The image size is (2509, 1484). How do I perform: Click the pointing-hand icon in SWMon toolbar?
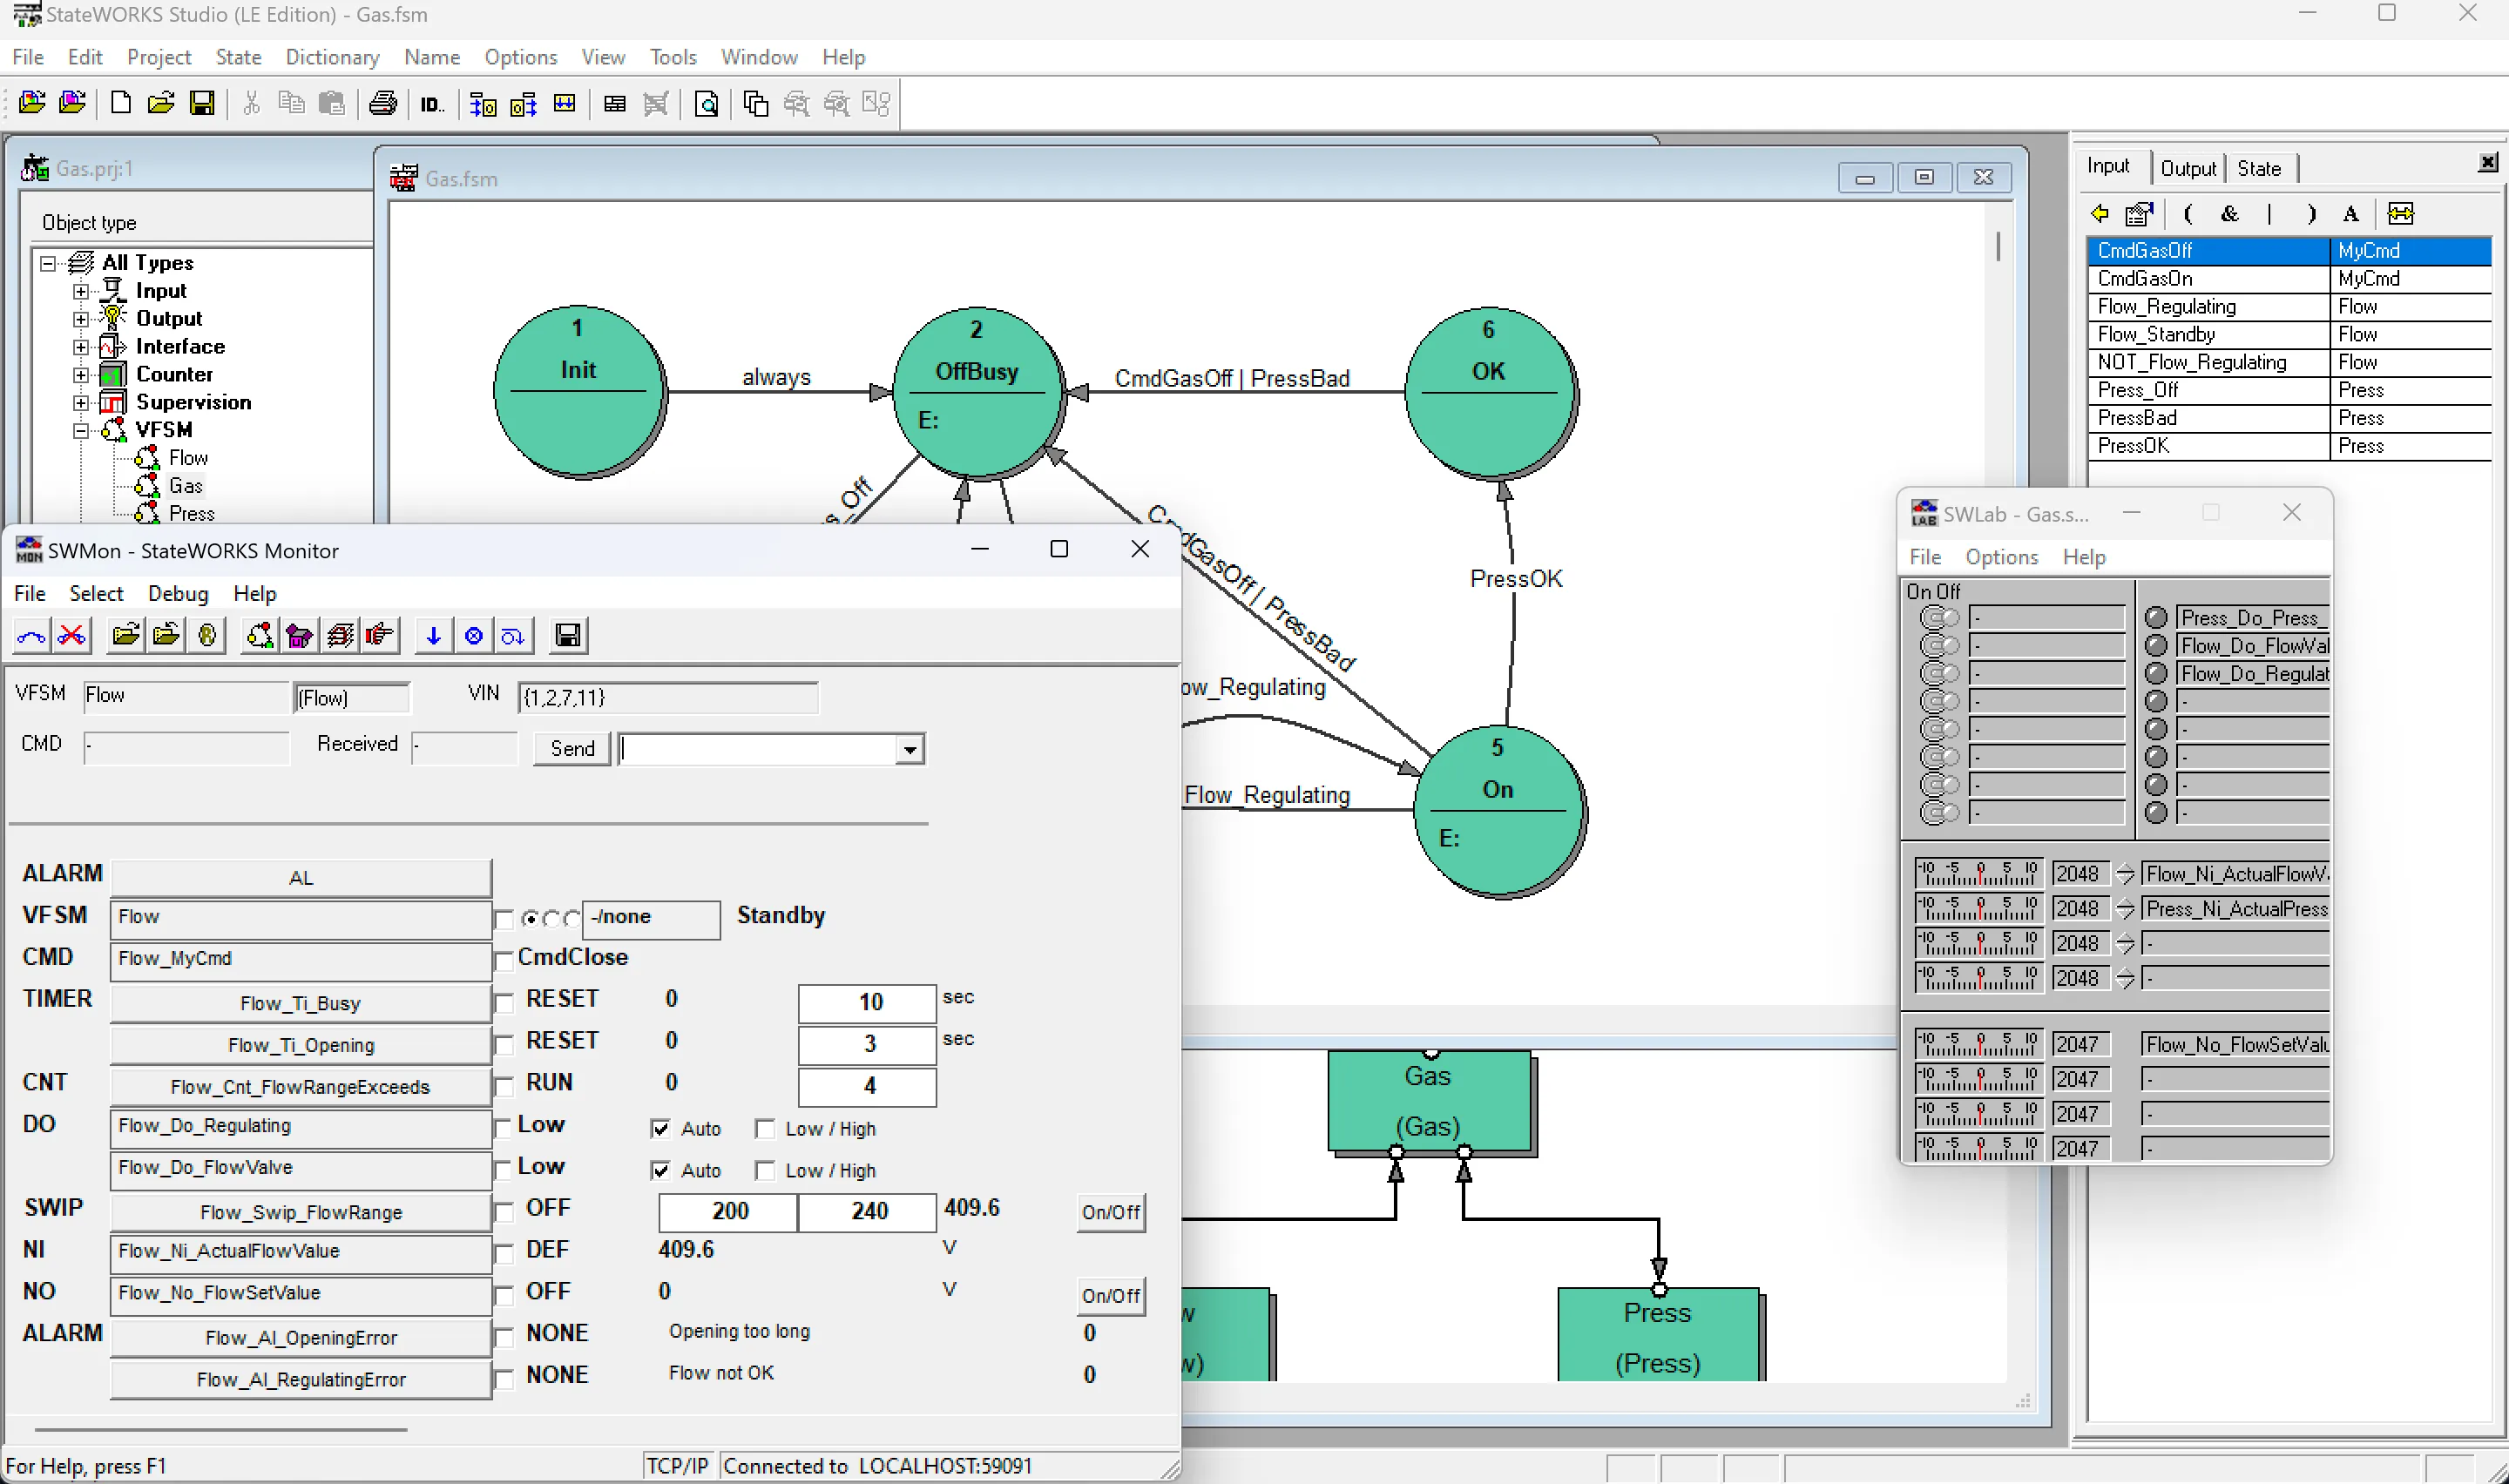(379, 635)
